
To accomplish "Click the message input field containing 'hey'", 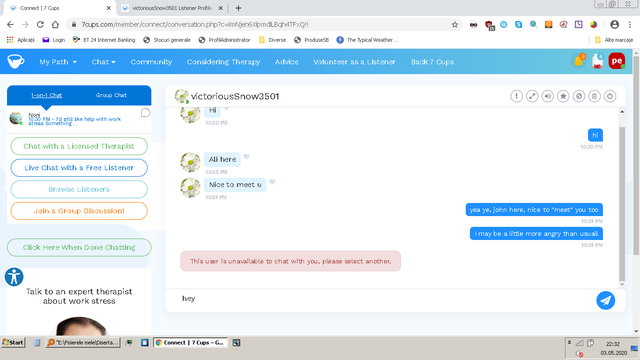I will [x=384, y=299].
